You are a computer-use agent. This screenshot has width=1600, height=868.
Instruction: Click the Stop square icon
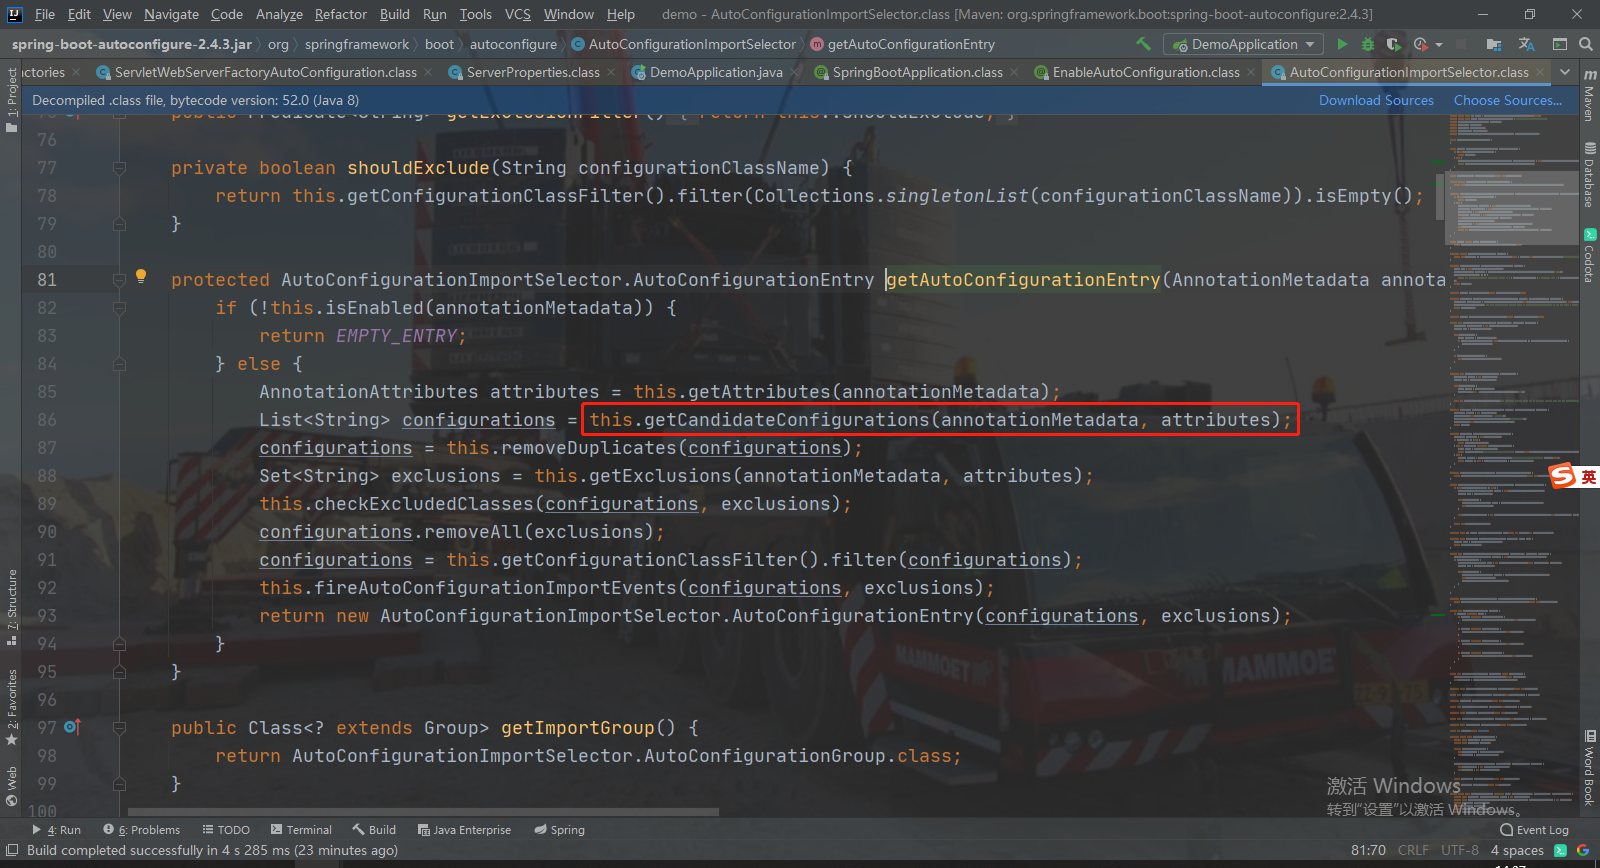pos(1461,44)
